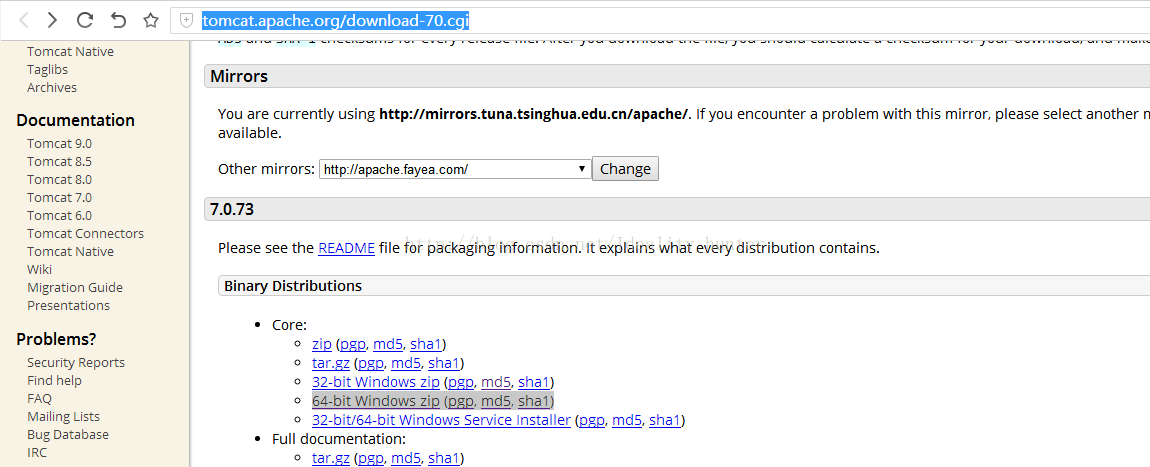Download the 64-bit Windows zip
The image size is (1150, 467).
(376, 401)
